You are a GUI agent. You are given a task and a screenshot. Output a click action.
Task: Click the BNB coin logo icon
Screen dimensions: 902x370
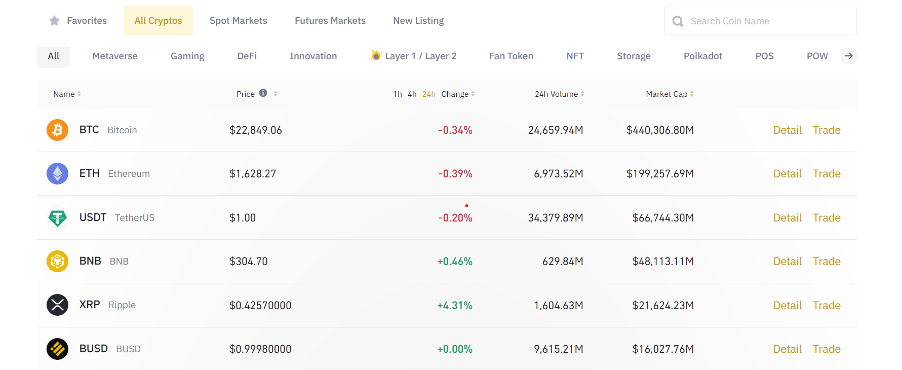(x=58, y=261)
